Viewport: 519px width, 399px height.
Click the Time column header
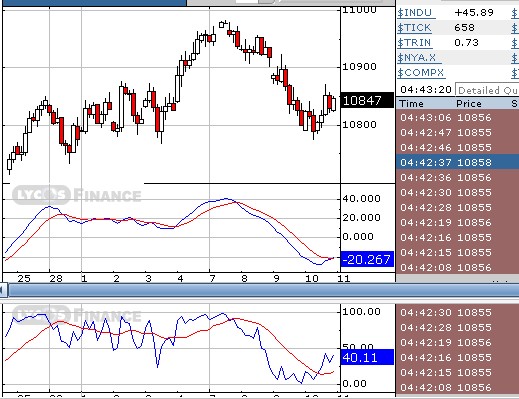(x=412, y=104)
